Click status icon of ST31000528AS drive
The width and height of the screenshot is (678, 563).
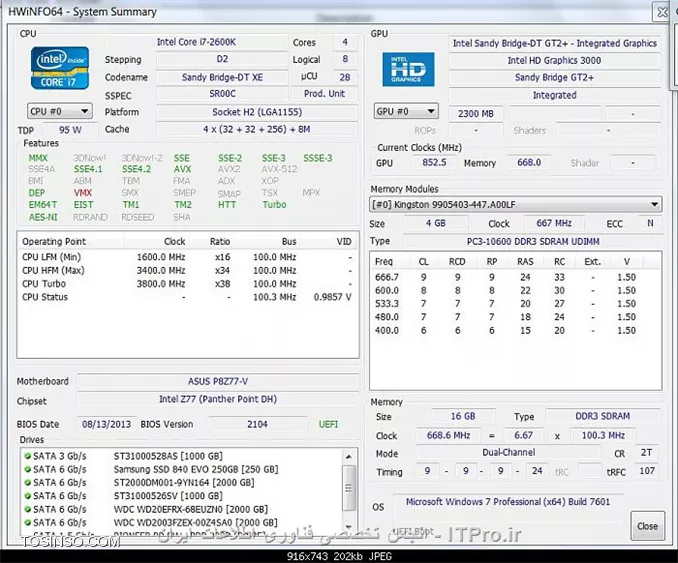pos(28,456)
